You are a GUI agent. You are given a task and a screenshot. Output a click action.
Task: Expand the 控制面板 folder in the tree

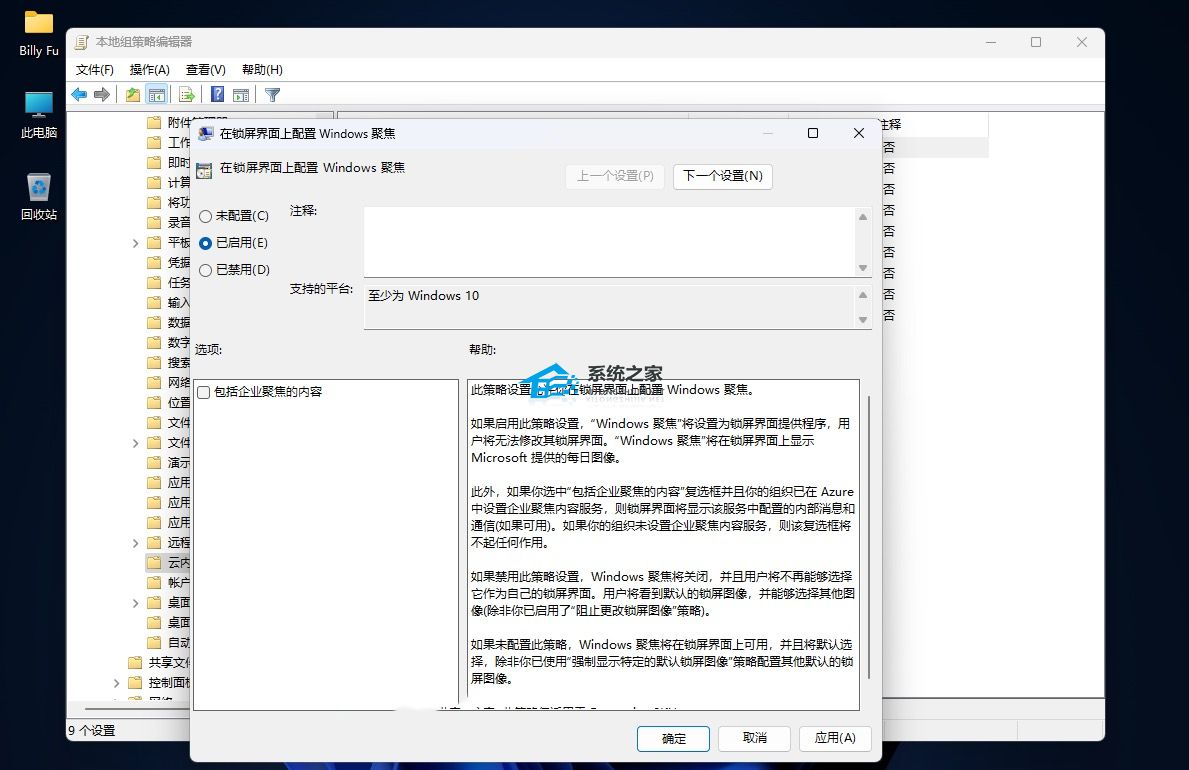coord(116,683)
